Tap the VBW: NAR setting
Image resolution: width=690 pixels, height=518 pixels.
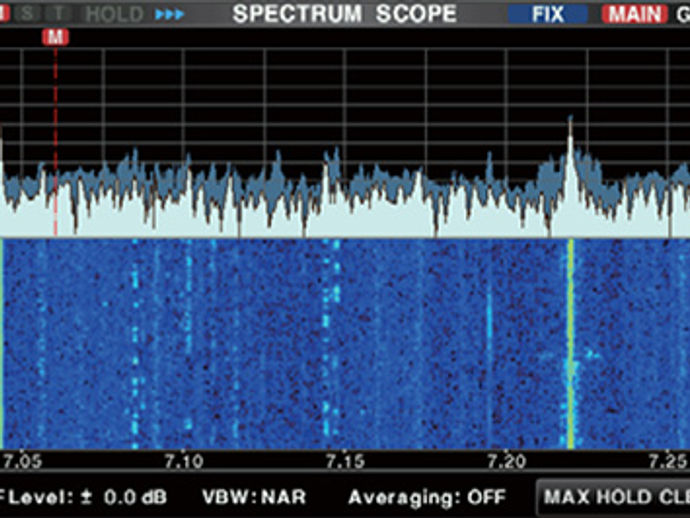tap(254, 497)
